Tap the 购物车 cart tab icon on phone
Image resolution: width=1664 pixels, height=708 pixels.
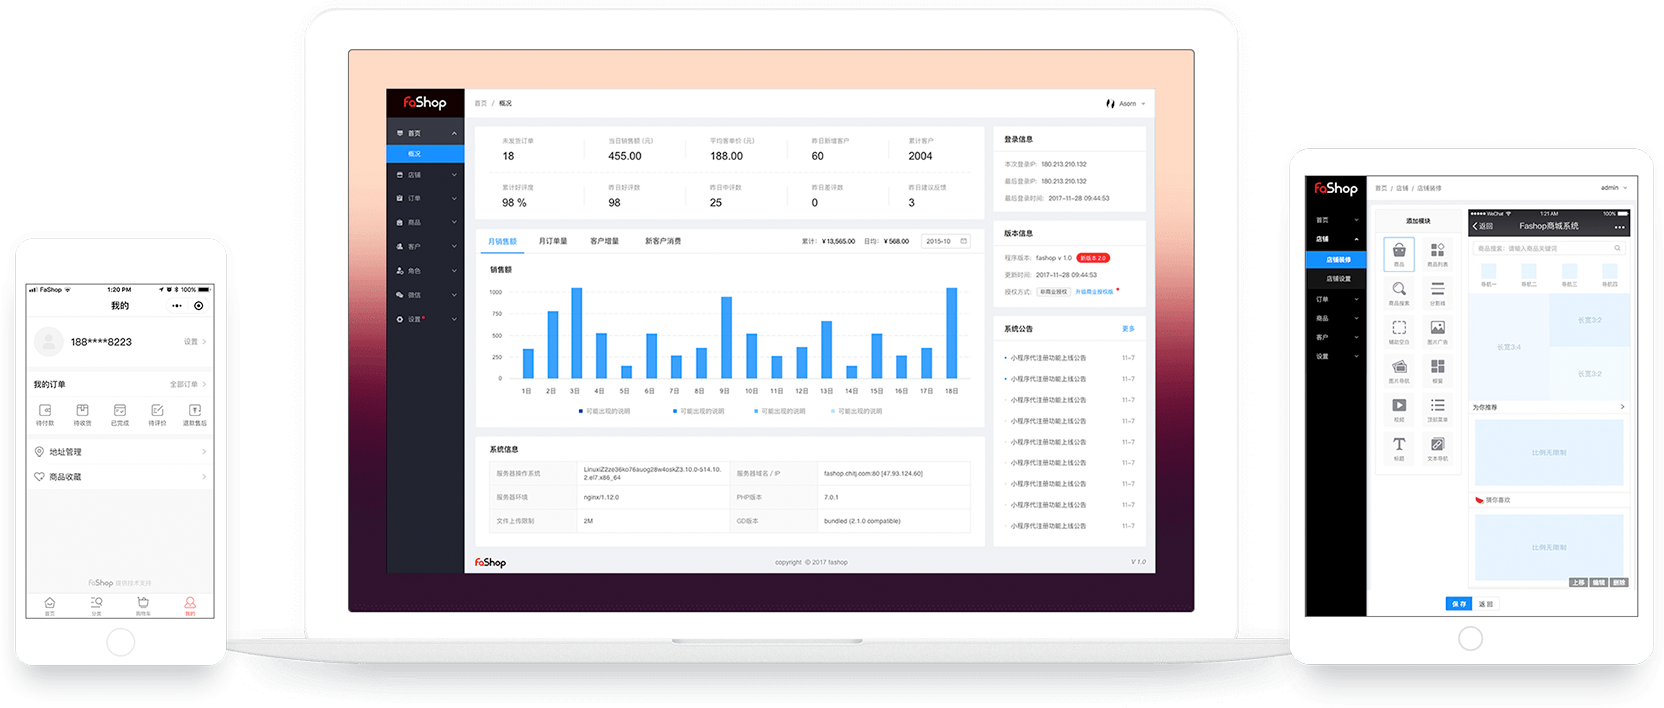[x=143, y=603]
